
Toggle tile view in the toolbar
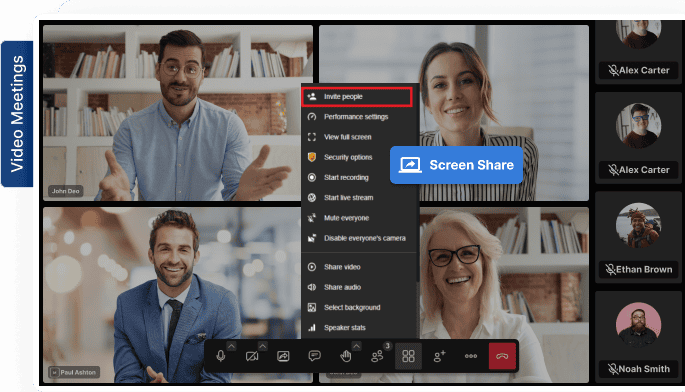click(408, 356)
